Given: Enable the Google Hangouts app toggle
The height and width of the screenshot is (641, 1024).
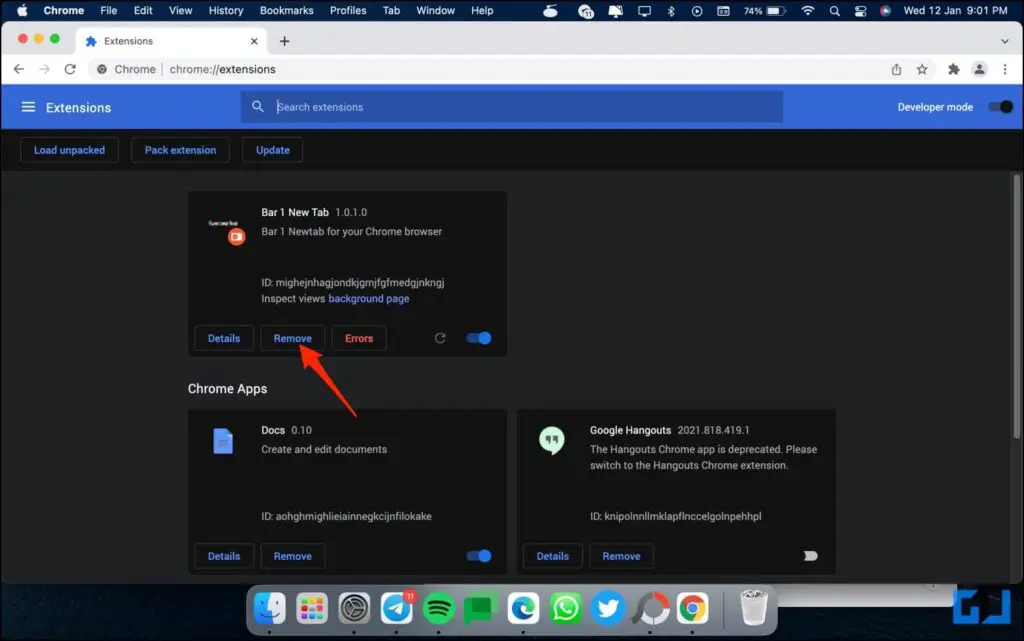Looking at the screenshot, I should click(x=810, y=555).
